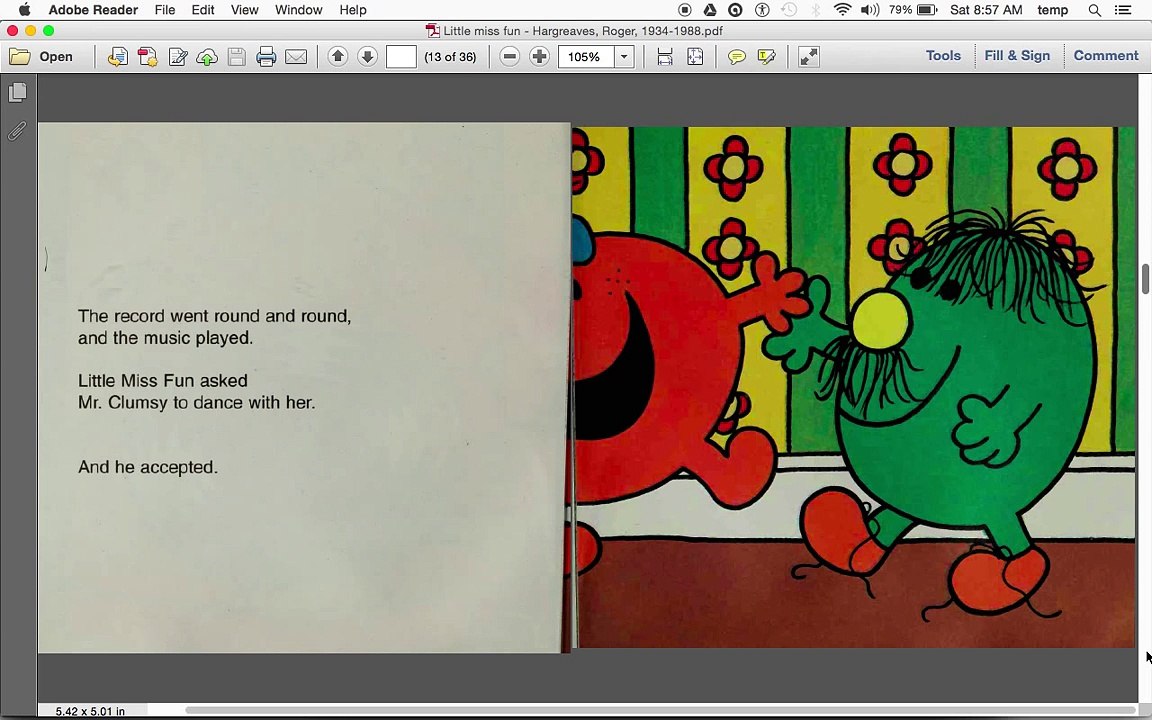Viewport: 1152px width, 720px height.
Task: Click the Google Drive menu bar icon
Action: click(710, 10)
